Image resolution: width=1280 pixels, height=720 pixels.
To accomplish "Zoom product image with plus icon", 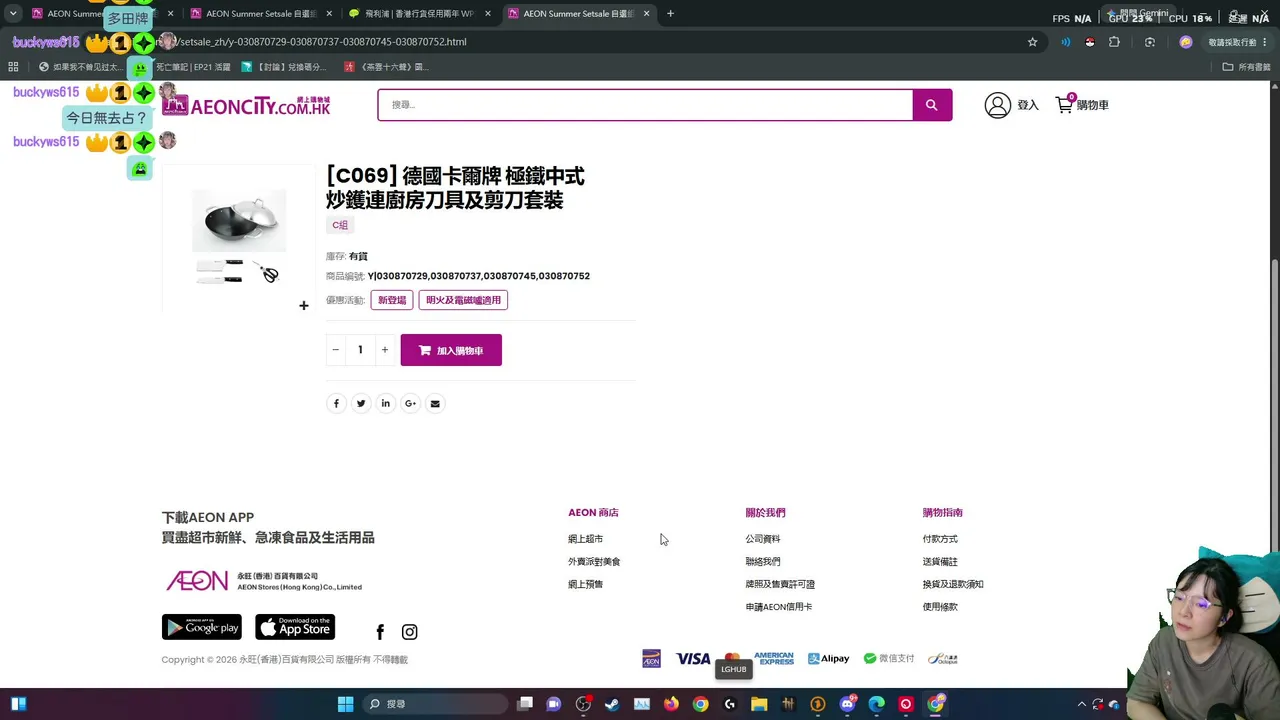I will pyautogui.click(x=304, y=305).
